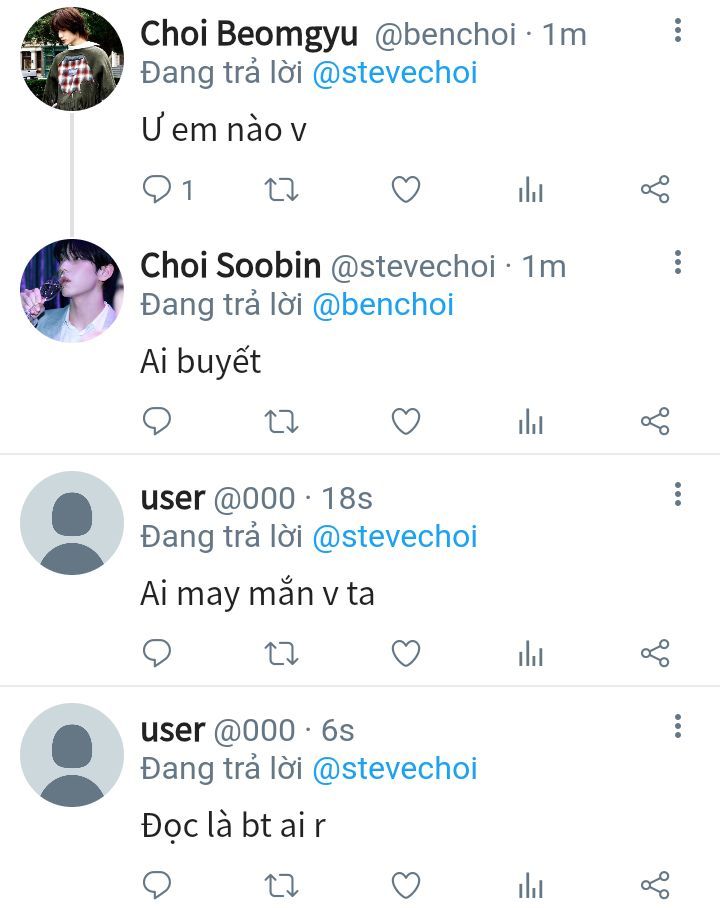View analytics on "Ai may mắn v ta" tweet
Image resolution: width=720 pixels, height=908 pixels.
(531, 653)
